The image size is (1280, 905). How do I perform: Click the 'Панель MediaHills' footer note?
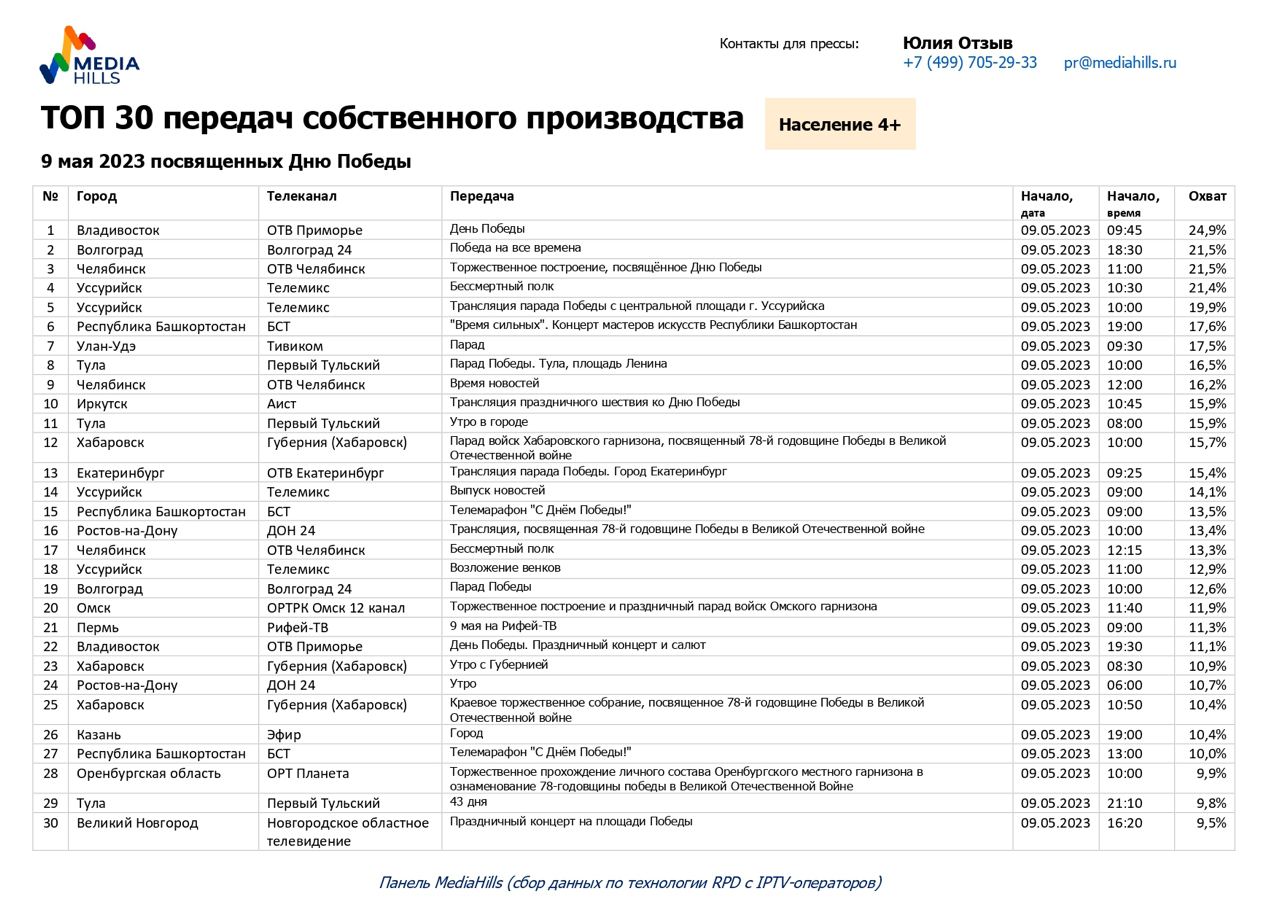[x=630, y=882]
